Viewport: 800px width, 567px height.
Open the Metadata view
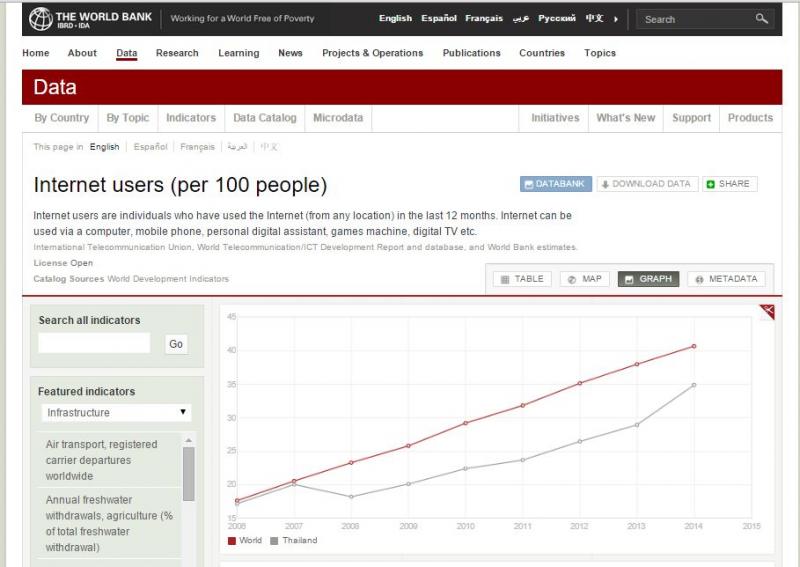pos(726,279)
